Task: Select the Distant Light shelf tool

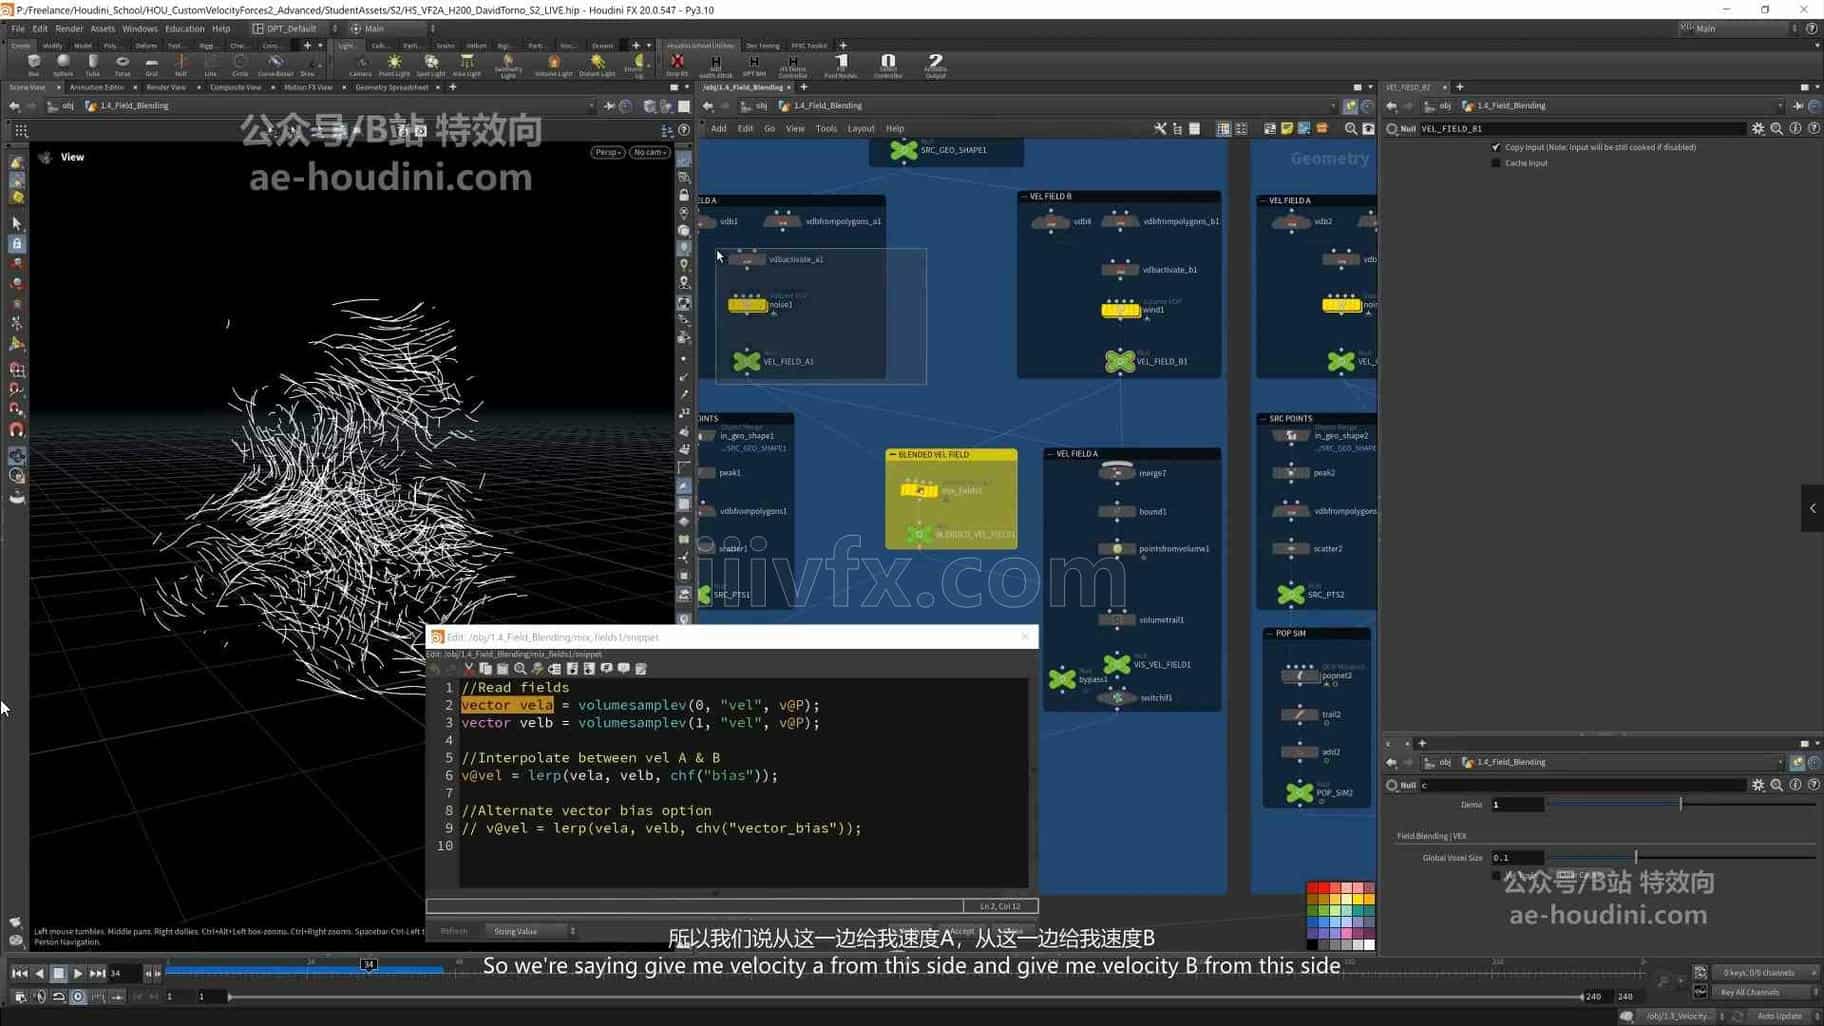Action: click(597, 65)
